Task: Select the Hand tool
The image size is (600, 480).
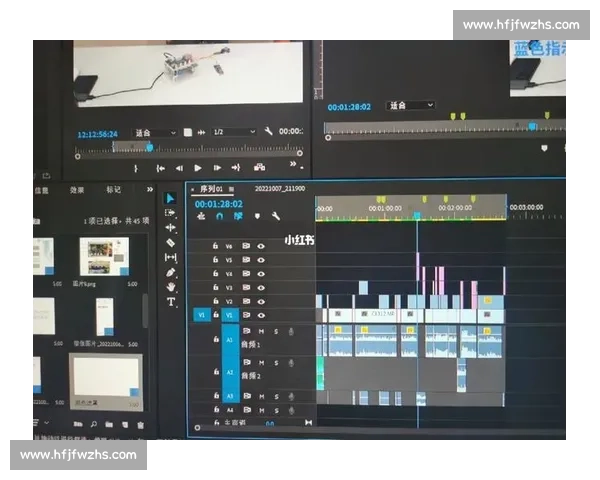Action: point(170,287)
